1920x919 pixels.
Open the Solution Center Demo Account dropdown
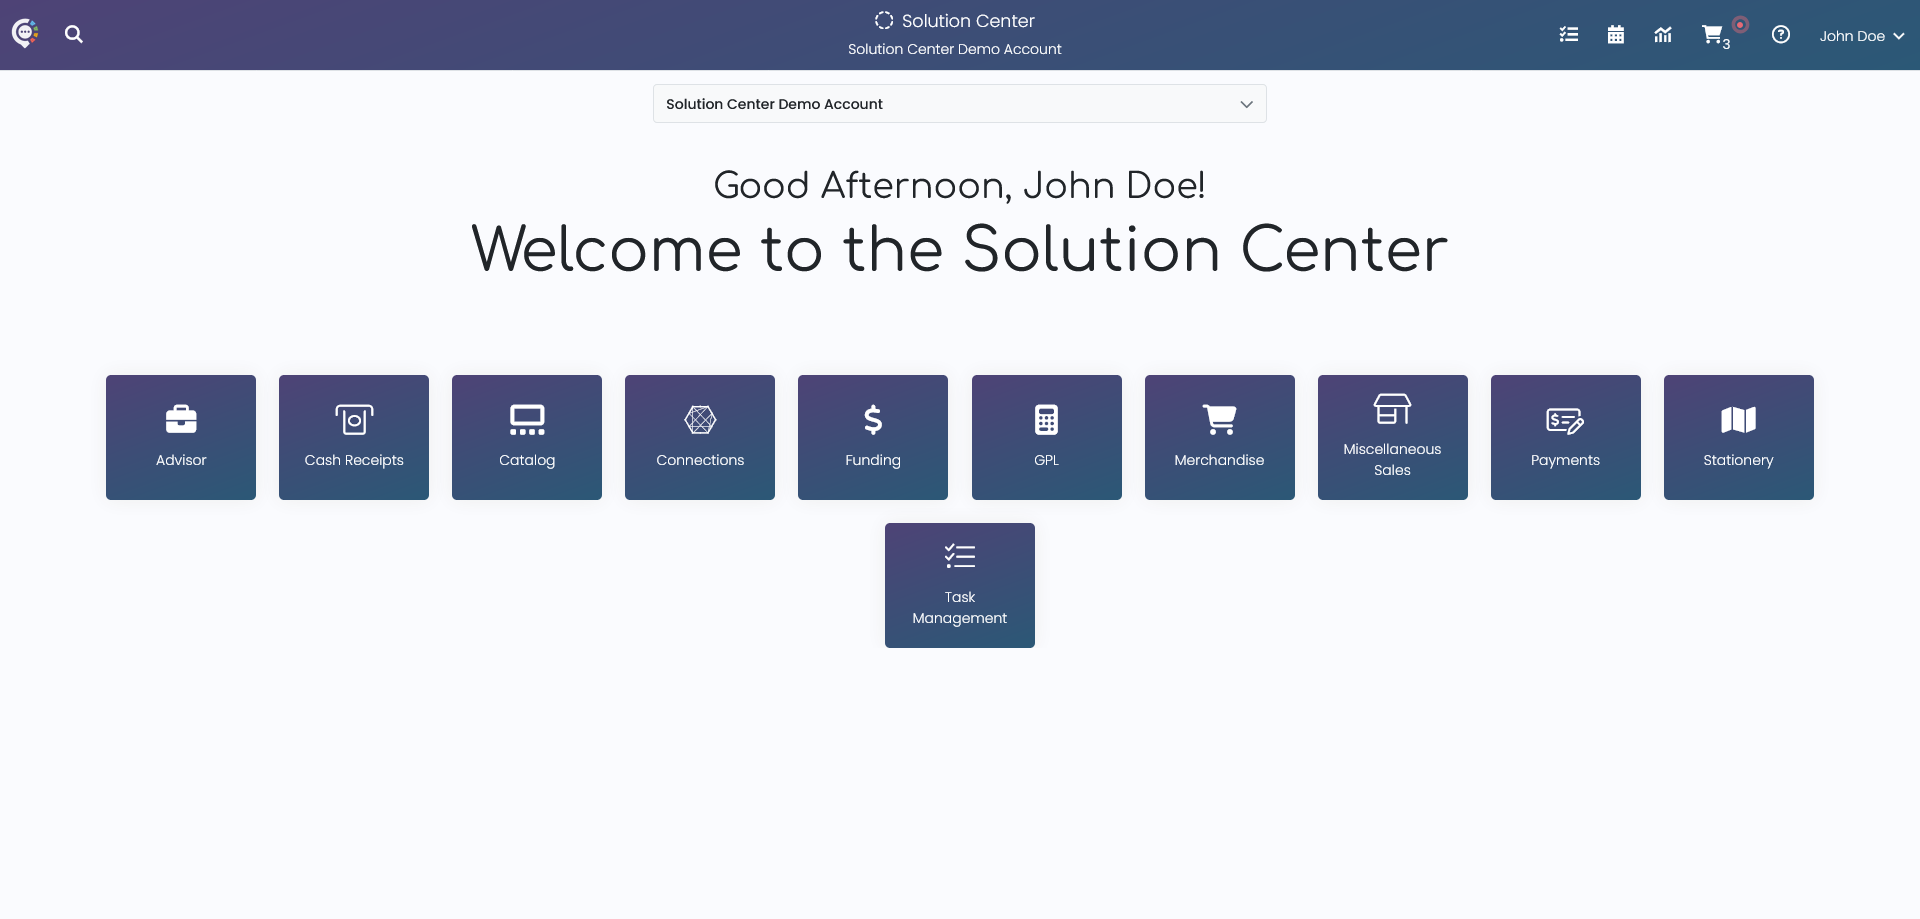tap(958, 103)
